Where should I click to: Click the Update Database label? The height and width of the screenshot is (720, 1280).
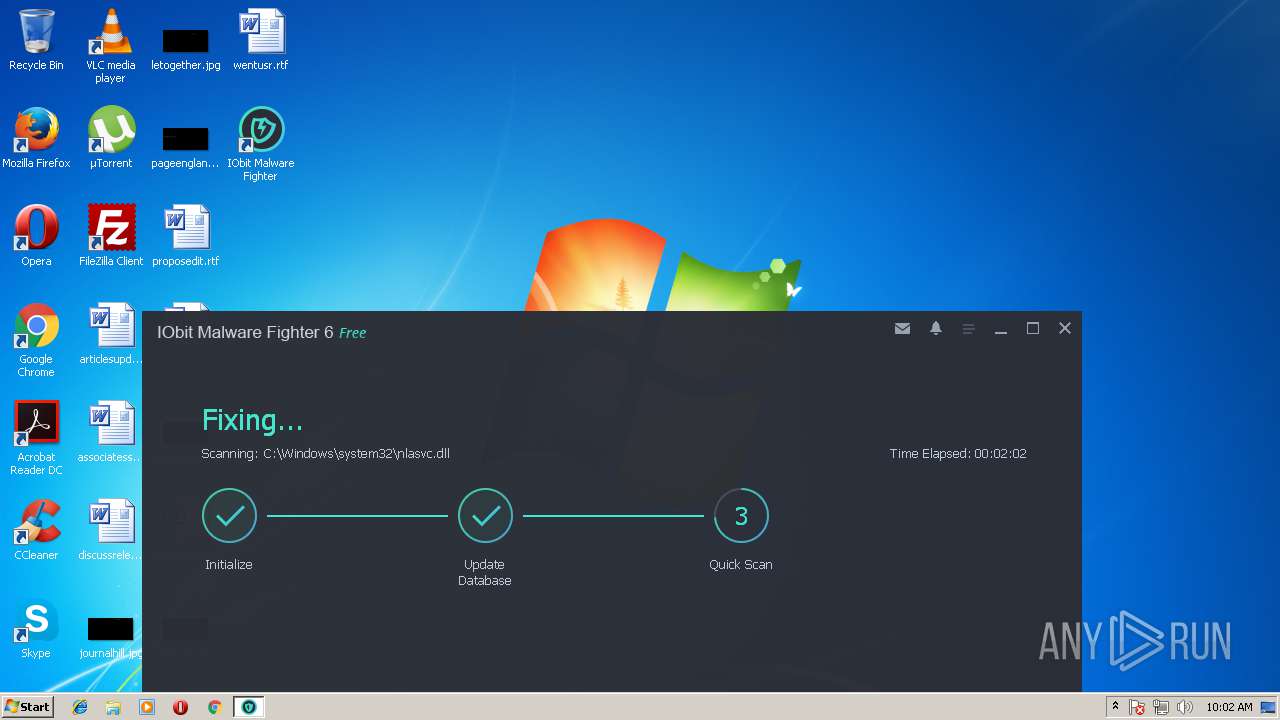pos(485,573)
